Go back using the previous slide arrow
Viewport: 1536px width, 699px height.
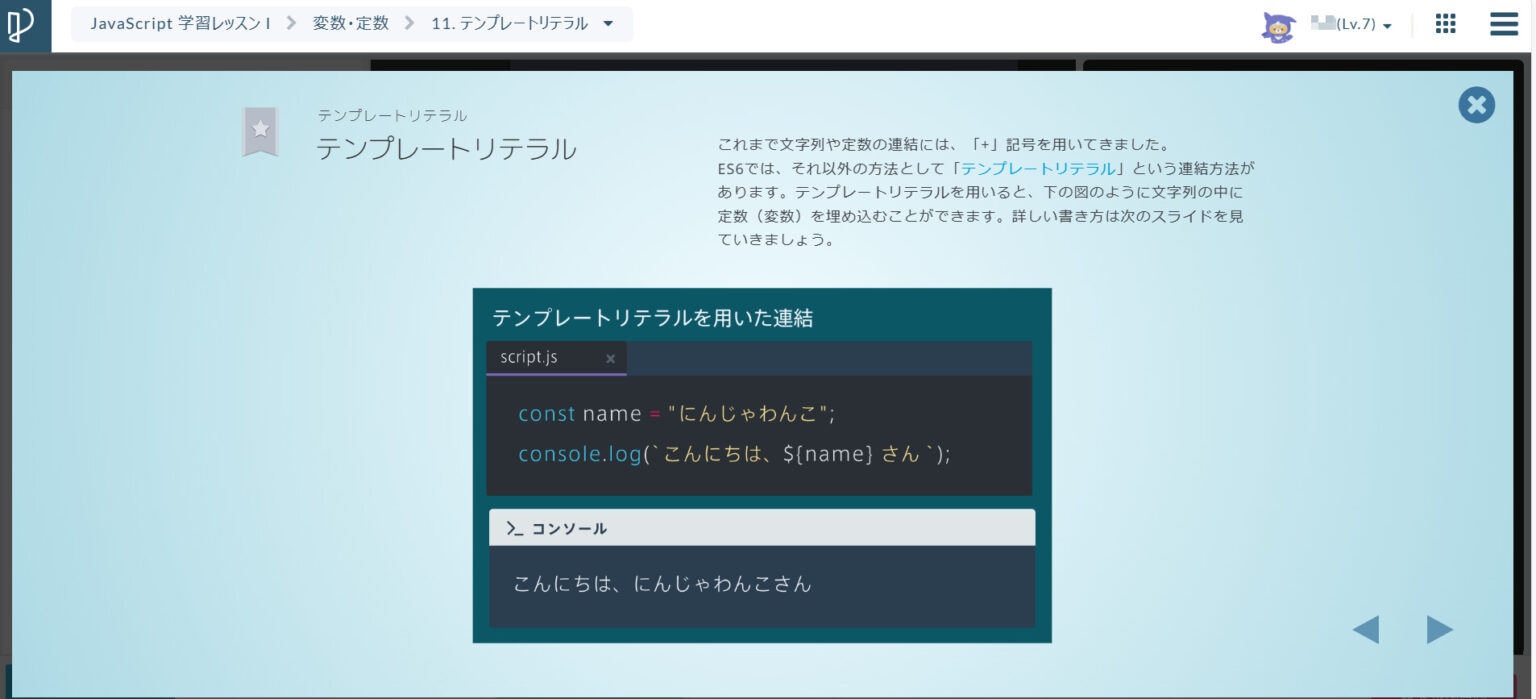[1366, 629]
